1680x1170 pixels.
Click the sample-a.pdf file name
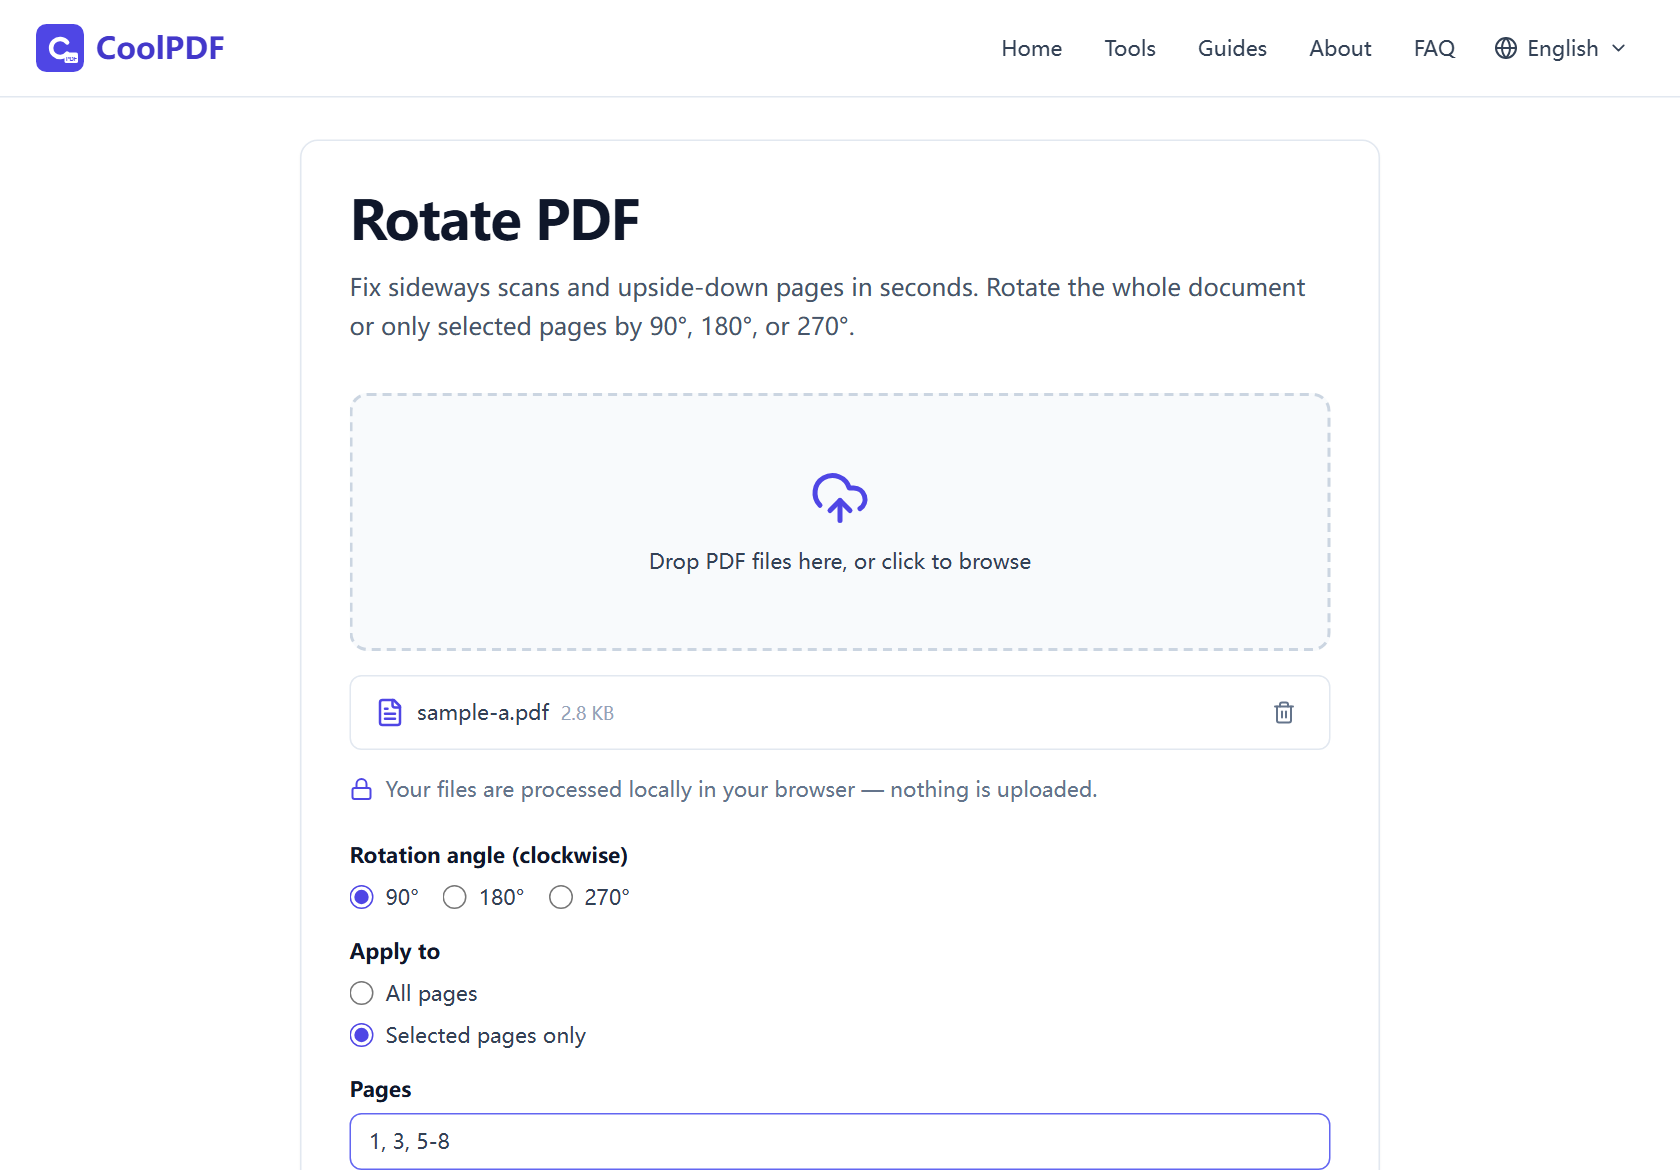point(483,712)
